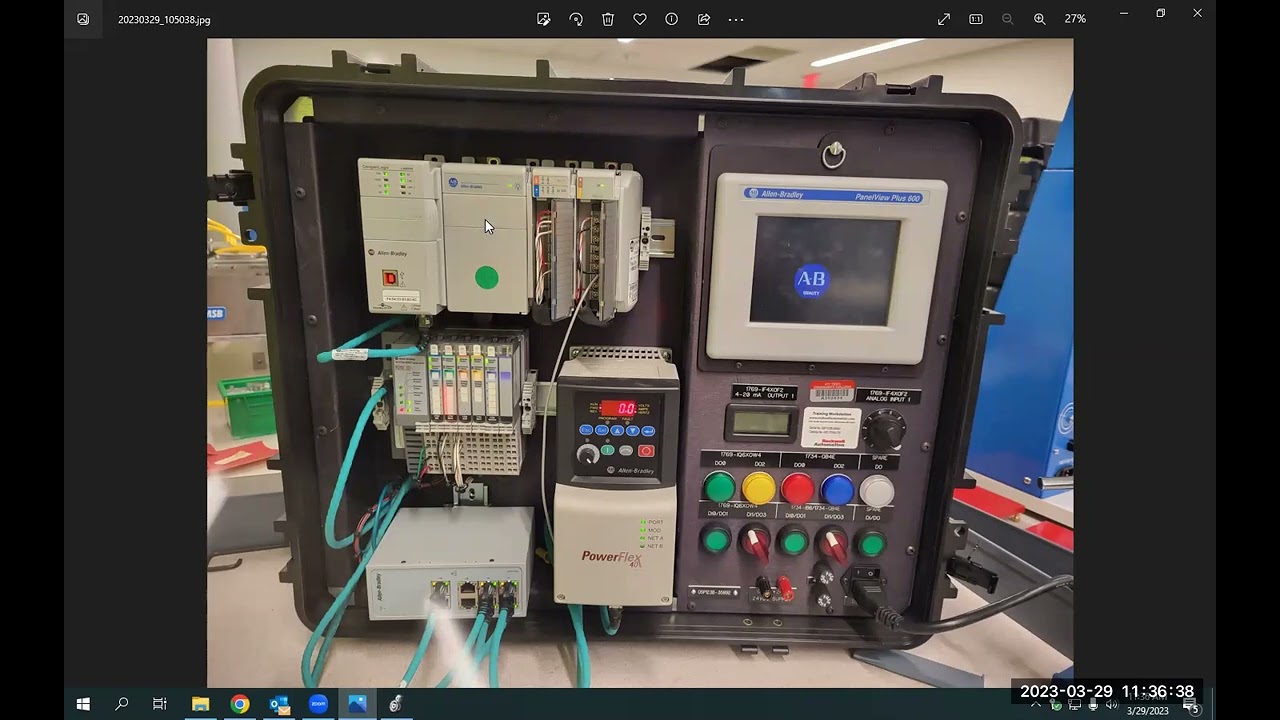Screen dimensions: 1280x720
Task: Enter full screen view
Action: coord(944,19)
